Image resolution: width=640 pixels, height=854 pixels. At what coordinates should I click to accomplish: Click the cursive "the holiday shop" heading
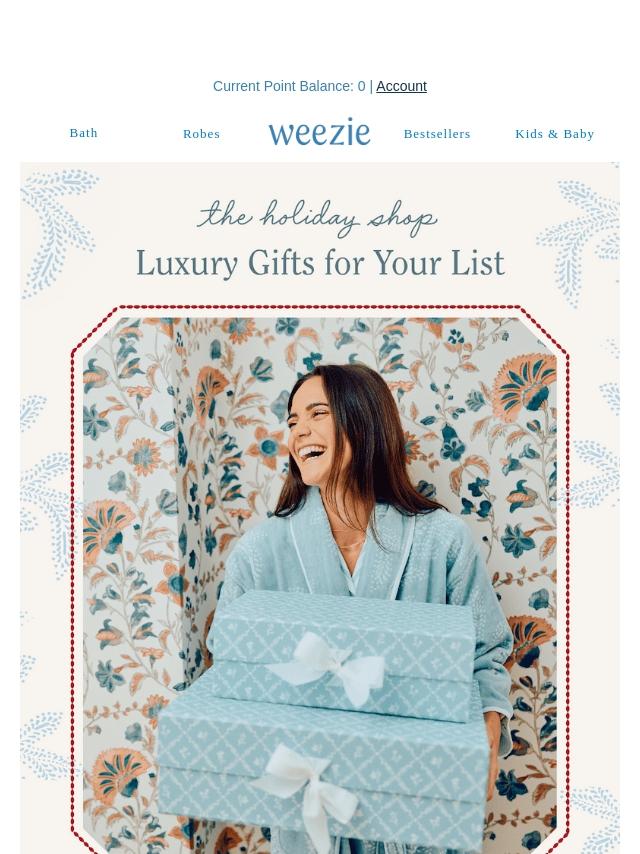click(x=318, y=218)
